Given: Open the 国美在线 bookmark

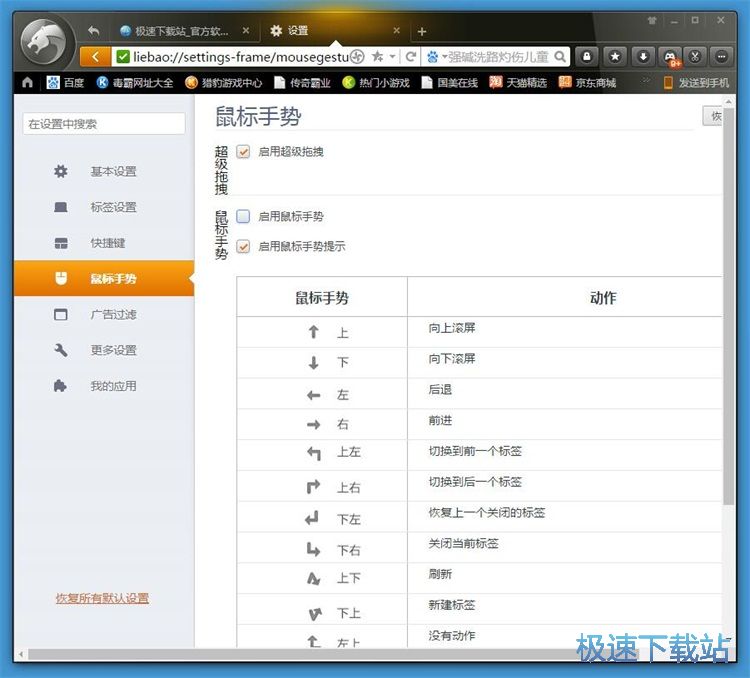Looking at the screenshot, I should [x=450, y=83].
